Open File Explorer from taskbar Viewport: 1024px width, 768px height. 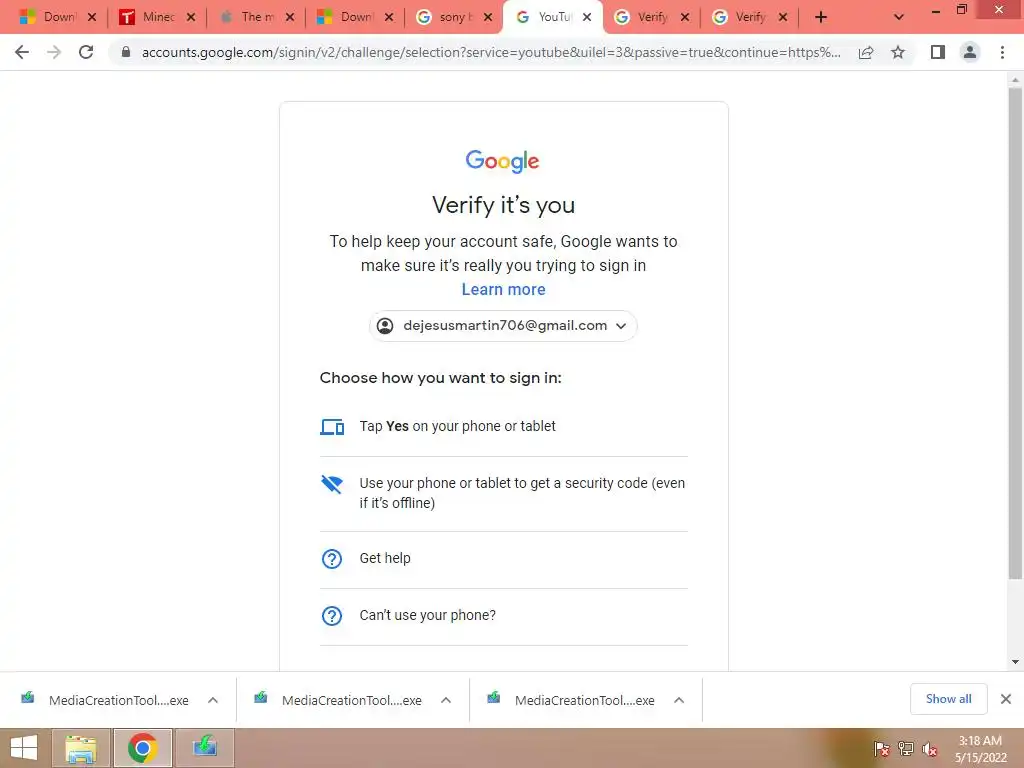pos(81,748)
